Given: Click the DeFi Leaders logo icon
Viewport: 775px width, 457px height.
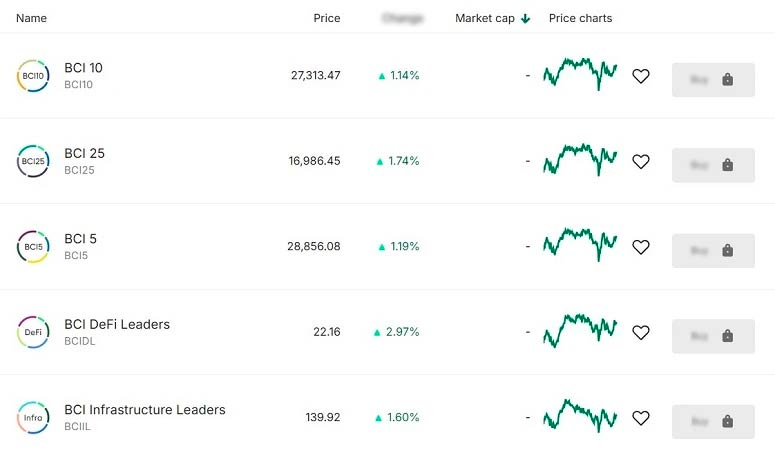Looking at the screenshot, I should 33,332.
